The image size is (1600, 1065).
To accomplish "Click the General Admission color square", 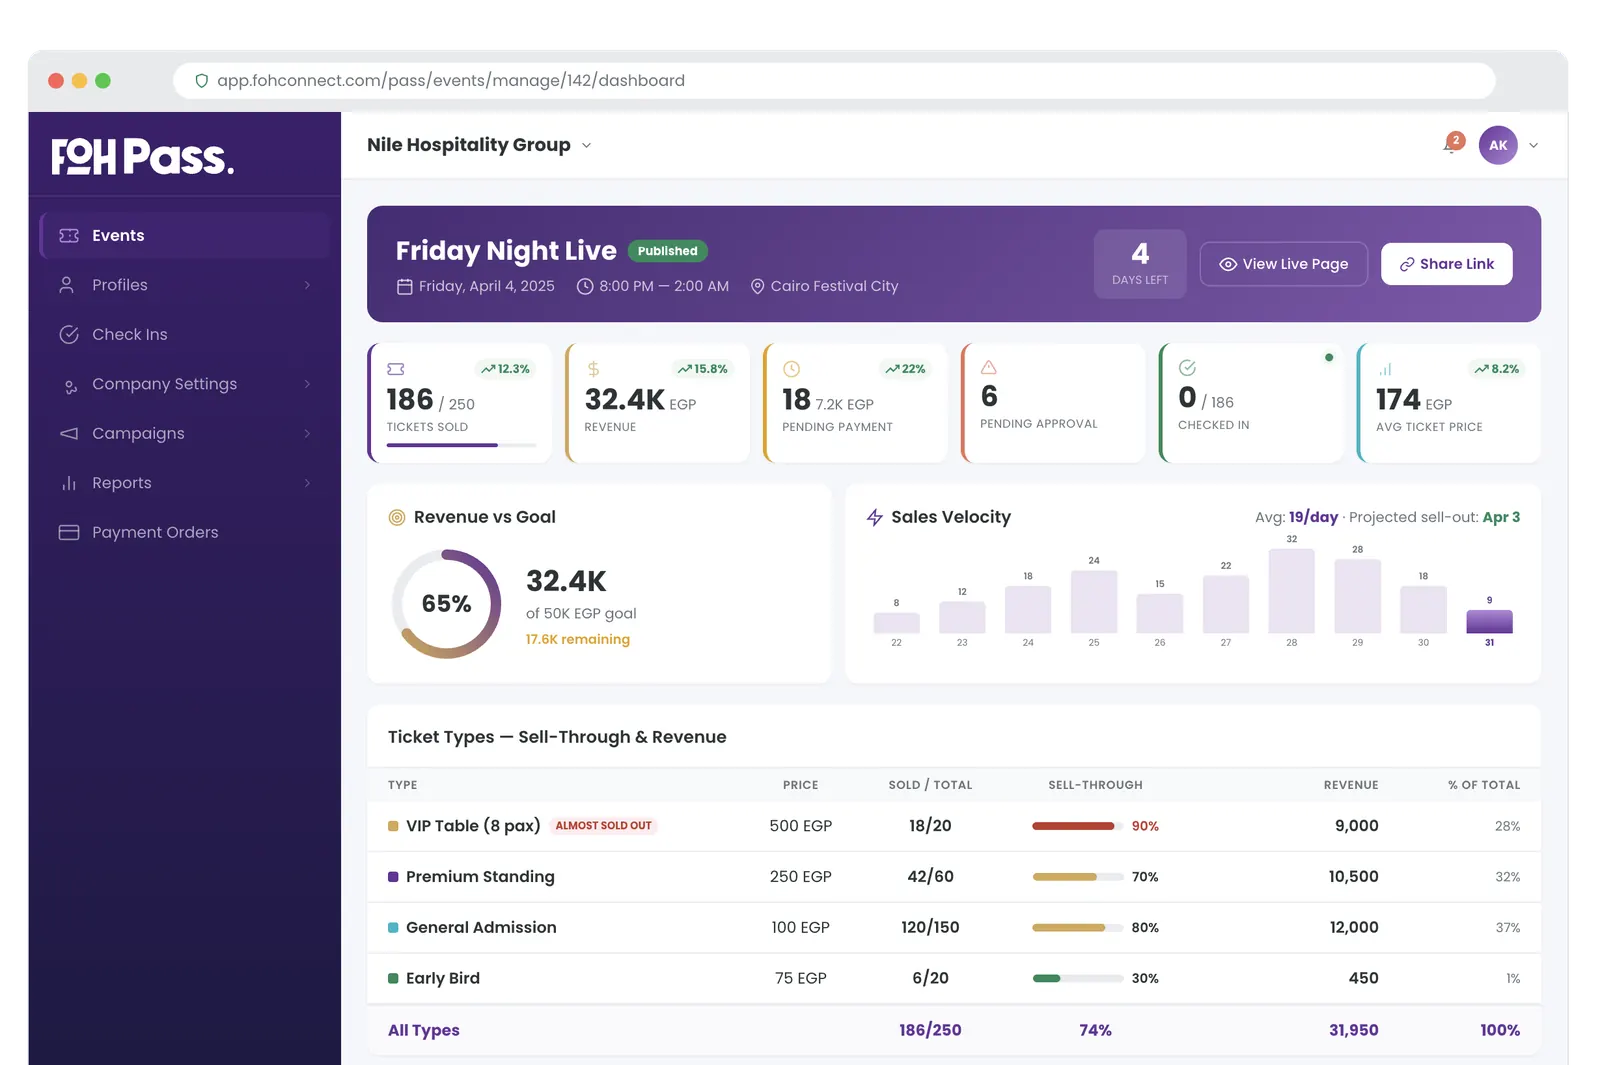I will point(393,928).
